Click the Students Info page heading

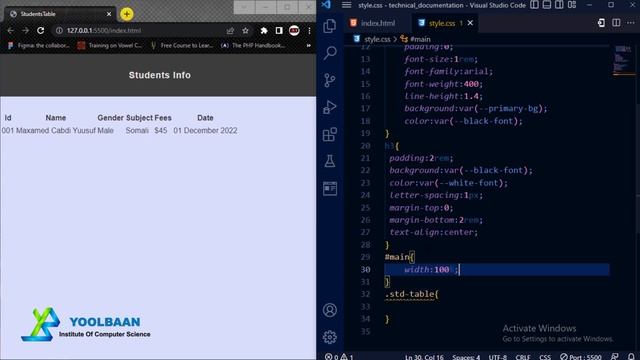[160, 75]
